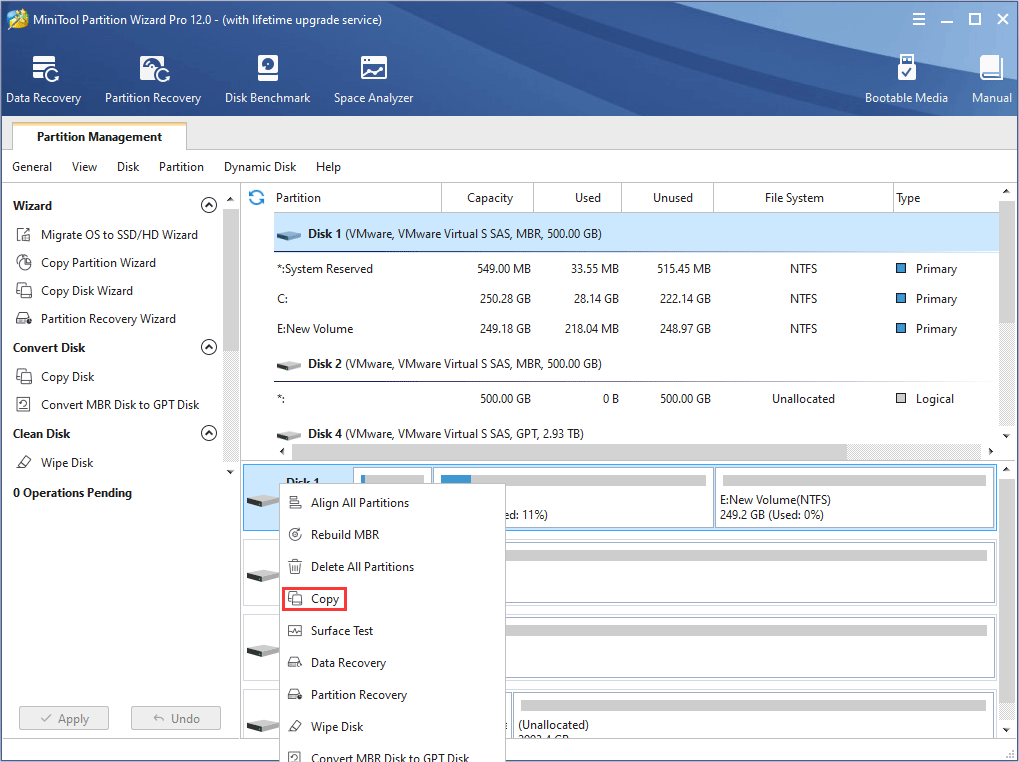
Task: Select the E:New Volume partition row
Action: pos(636,329)
